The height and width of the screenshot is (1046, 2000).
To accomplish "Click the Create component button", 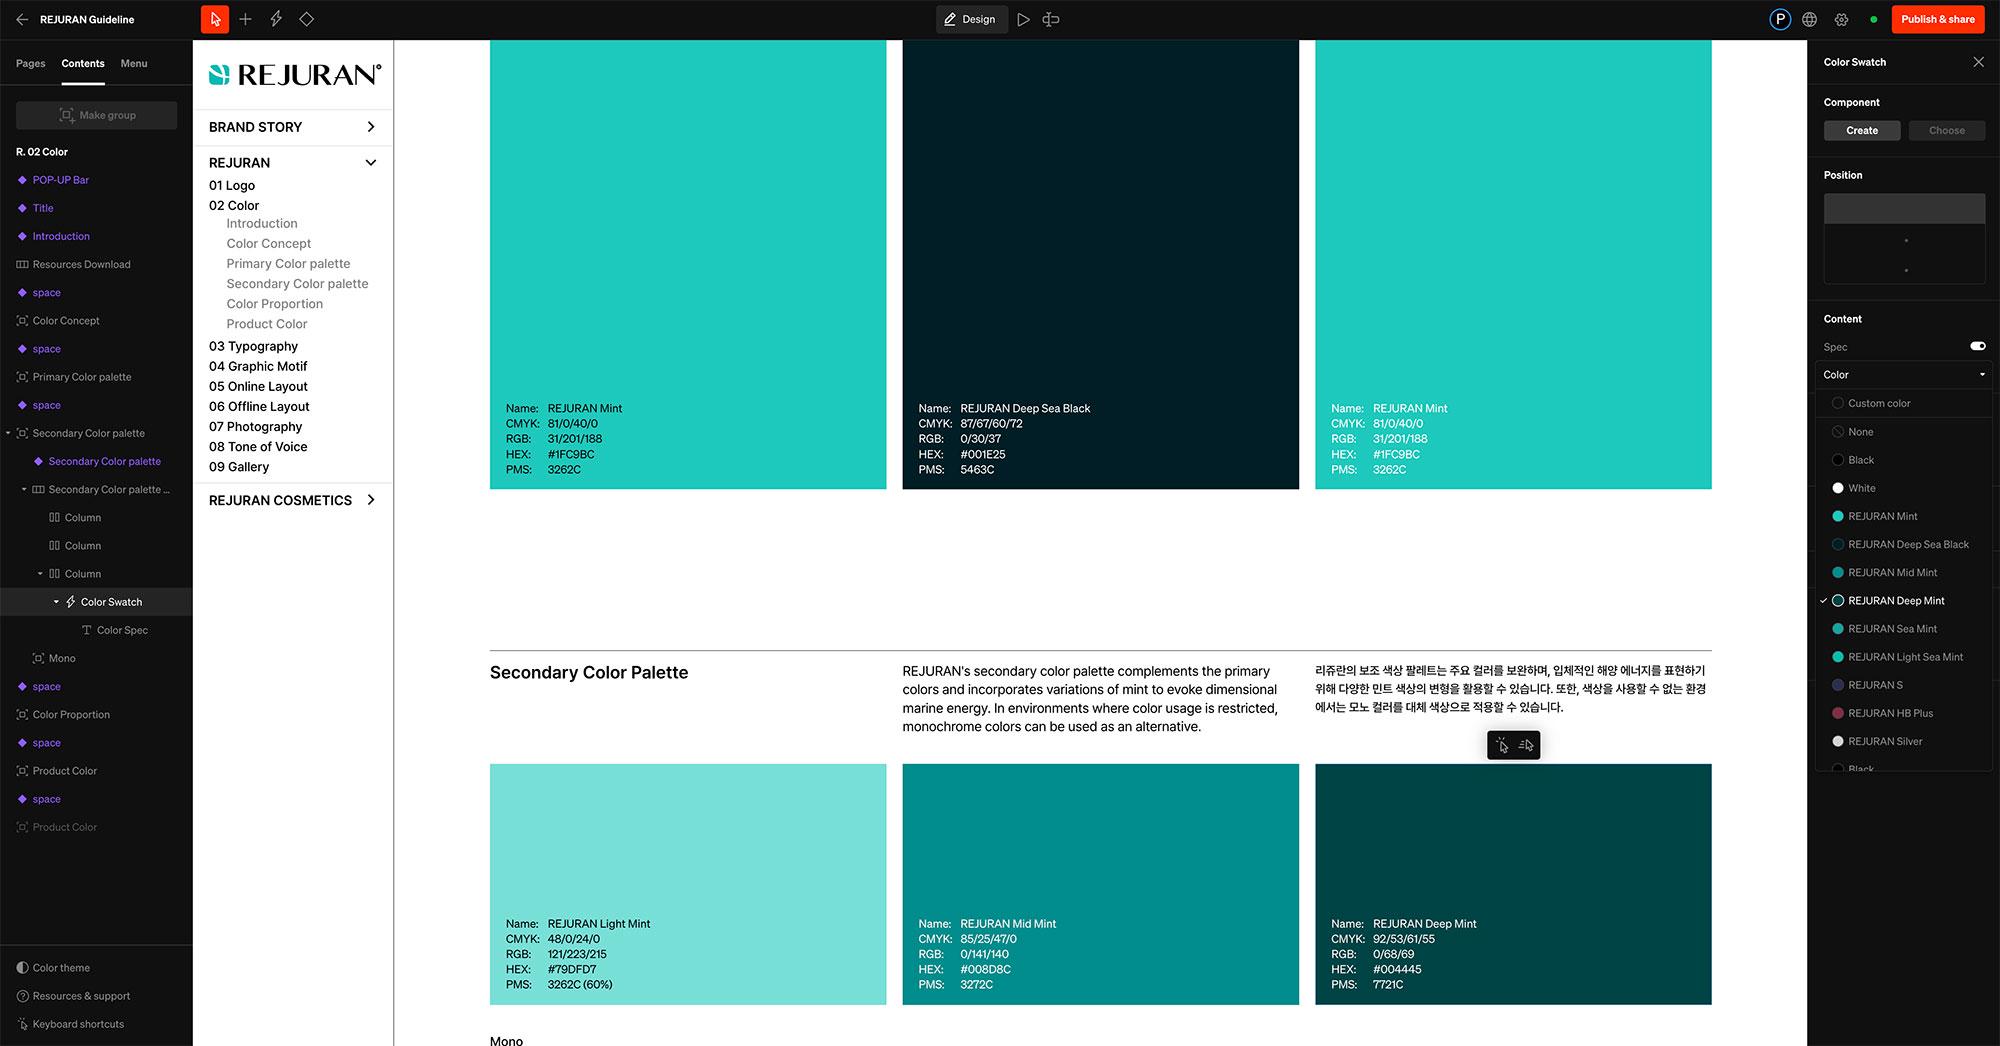I will 1861,130.
